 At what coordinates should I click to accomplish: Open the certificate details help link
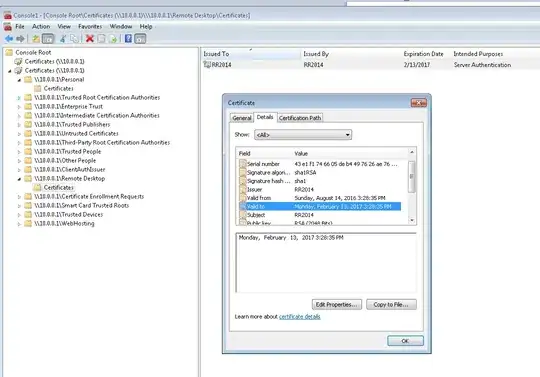point(300,316)
